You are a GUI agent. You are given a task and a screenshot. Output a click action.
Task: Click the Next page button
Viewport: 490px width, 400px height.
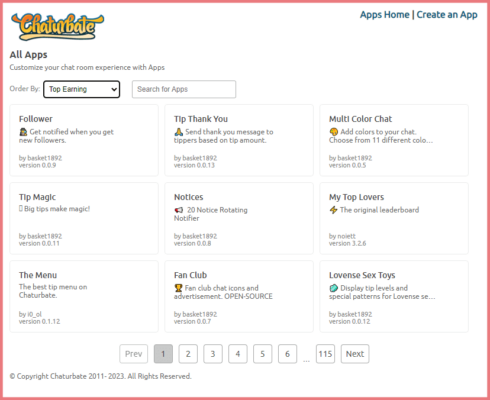tap(355, 354)
